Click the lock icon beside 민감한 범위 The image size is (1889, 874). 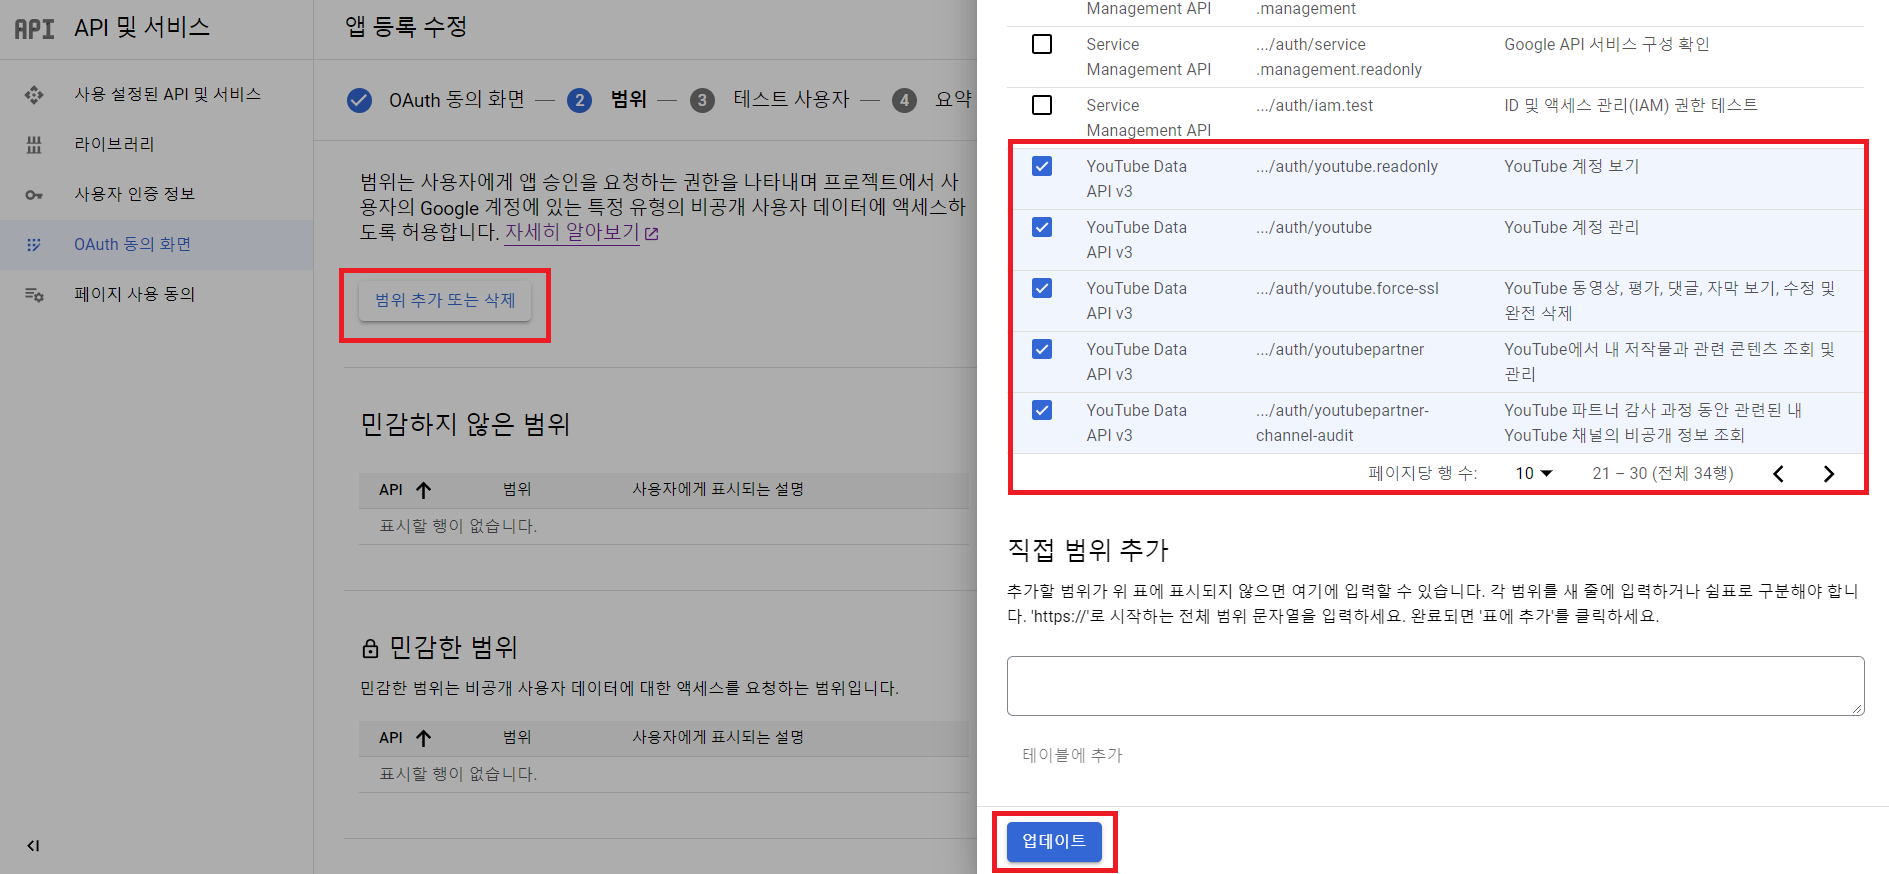coord(370,649)
